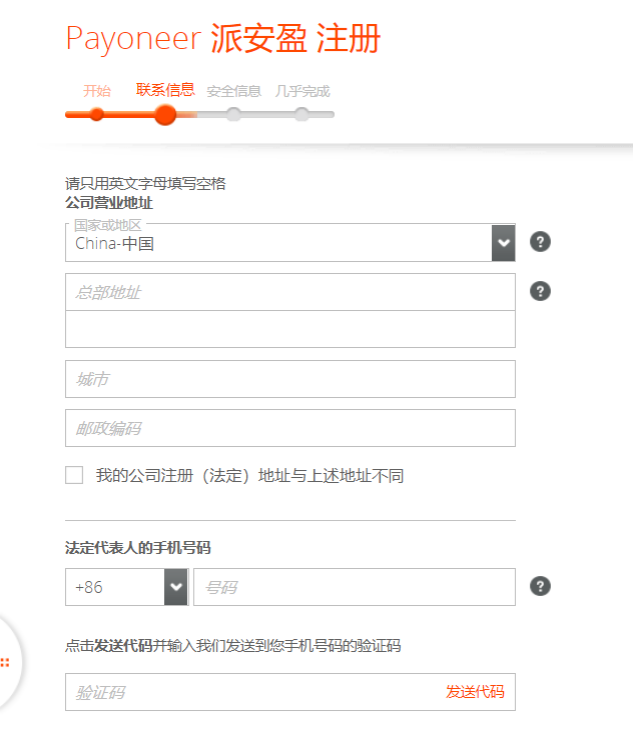The height and width of the screenshot is (747, 633).
Task: Click the 请只用英文字母填写空格 instruction text
Action: 145,183
